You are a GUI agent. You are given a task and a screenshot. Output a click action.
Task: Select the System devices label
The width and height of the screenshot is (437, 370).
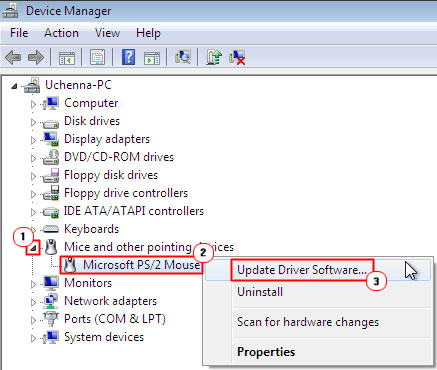coord(104,337)
